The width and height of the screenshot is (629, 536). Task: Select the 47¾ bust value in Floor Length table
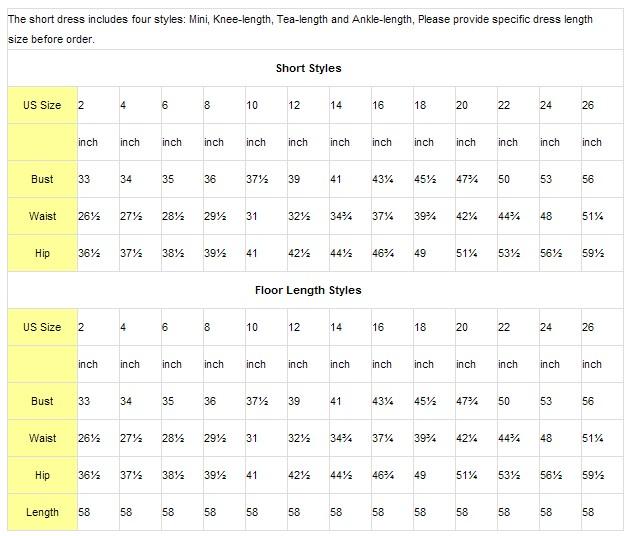pos(467,401)
